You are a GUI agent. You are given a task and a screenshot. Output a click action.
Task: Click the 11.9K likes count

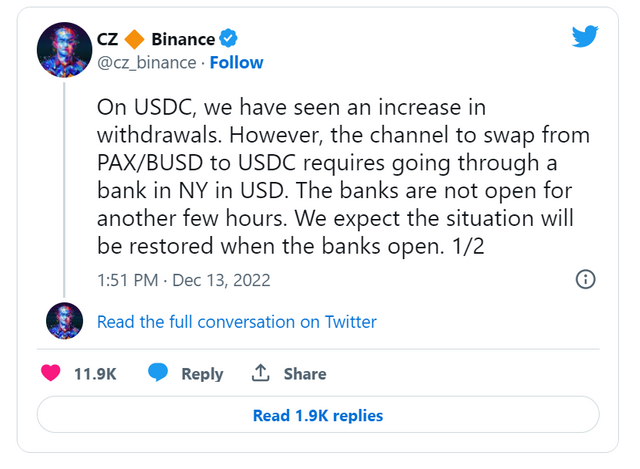(x=96, y=374)
